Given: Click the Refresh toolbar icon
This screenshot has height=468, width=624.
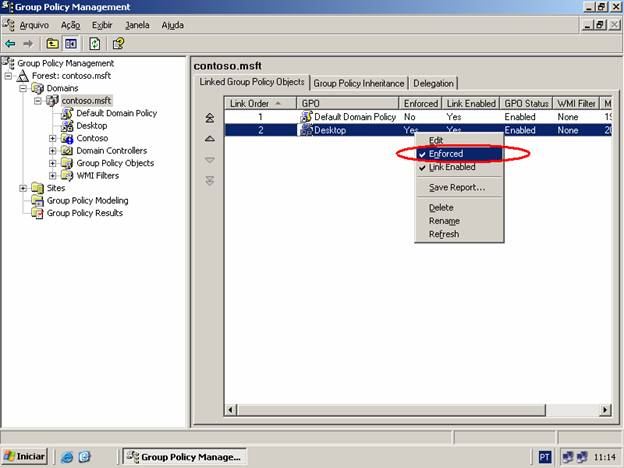Looking at the screenshot, I should (95, 43).
